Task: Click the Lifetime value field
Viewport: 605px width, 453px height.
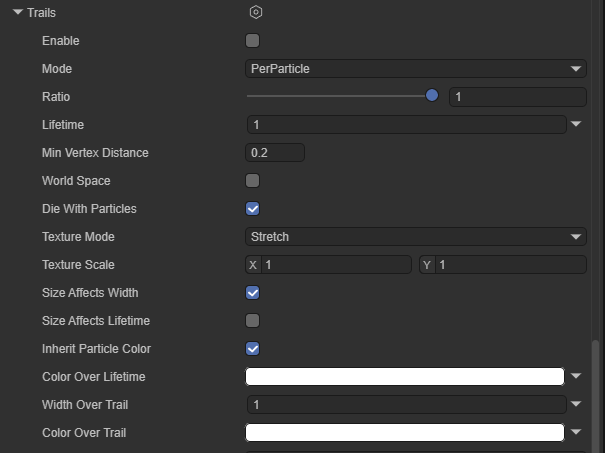Action: [406, 125]
